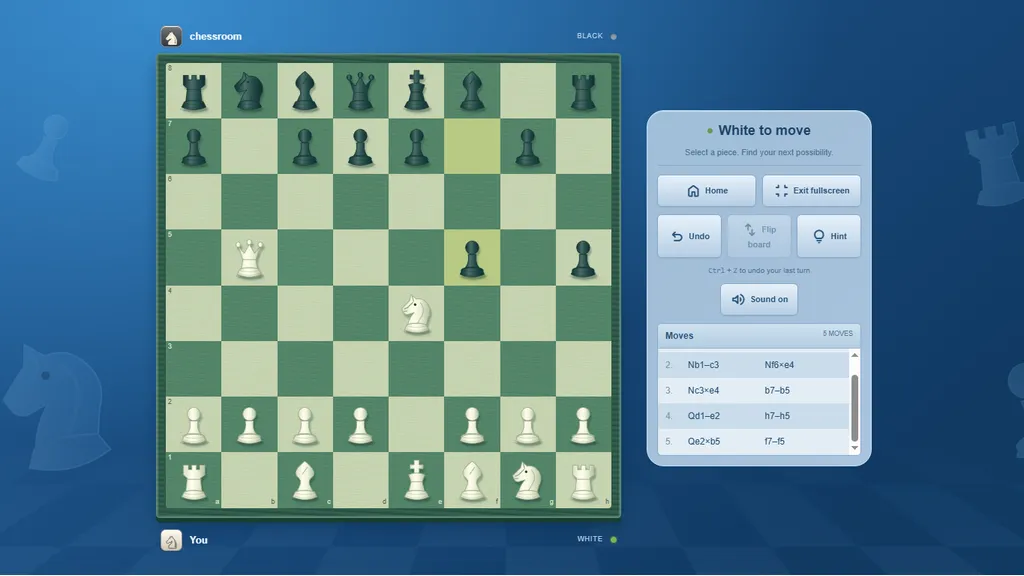Select the white pawn on h2
The height and width of the screenshot is (576, 1024).
click(x=583, y=424)
